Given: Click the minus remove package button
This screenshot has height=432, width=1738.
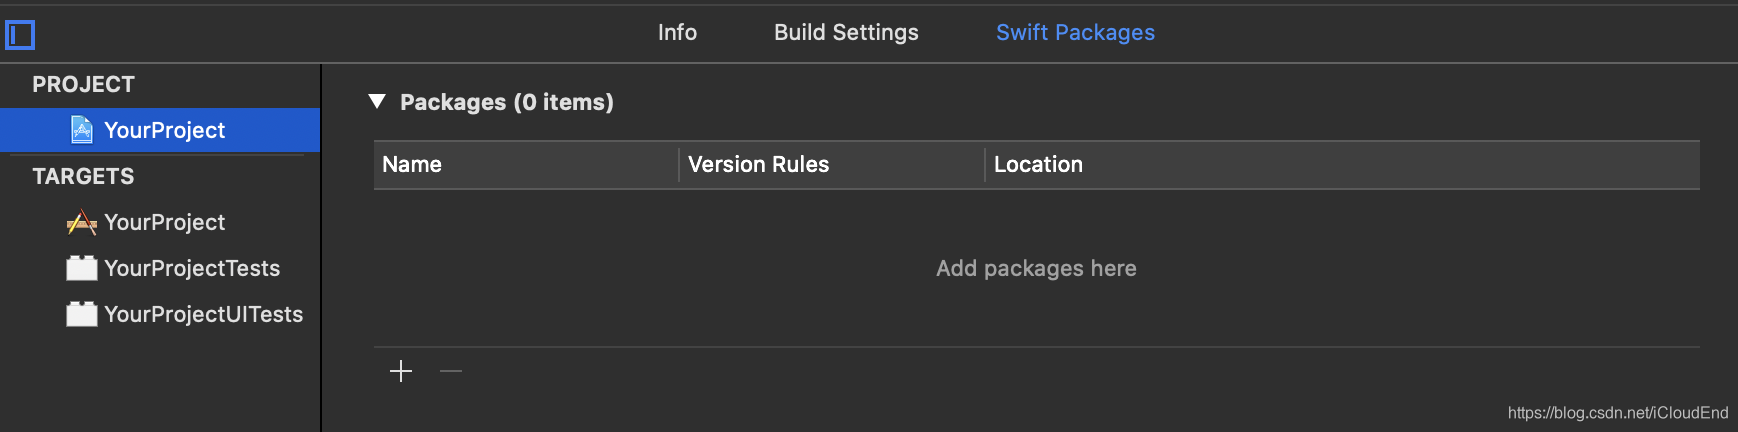Looking at the screenshot, I should pos(451,371).
